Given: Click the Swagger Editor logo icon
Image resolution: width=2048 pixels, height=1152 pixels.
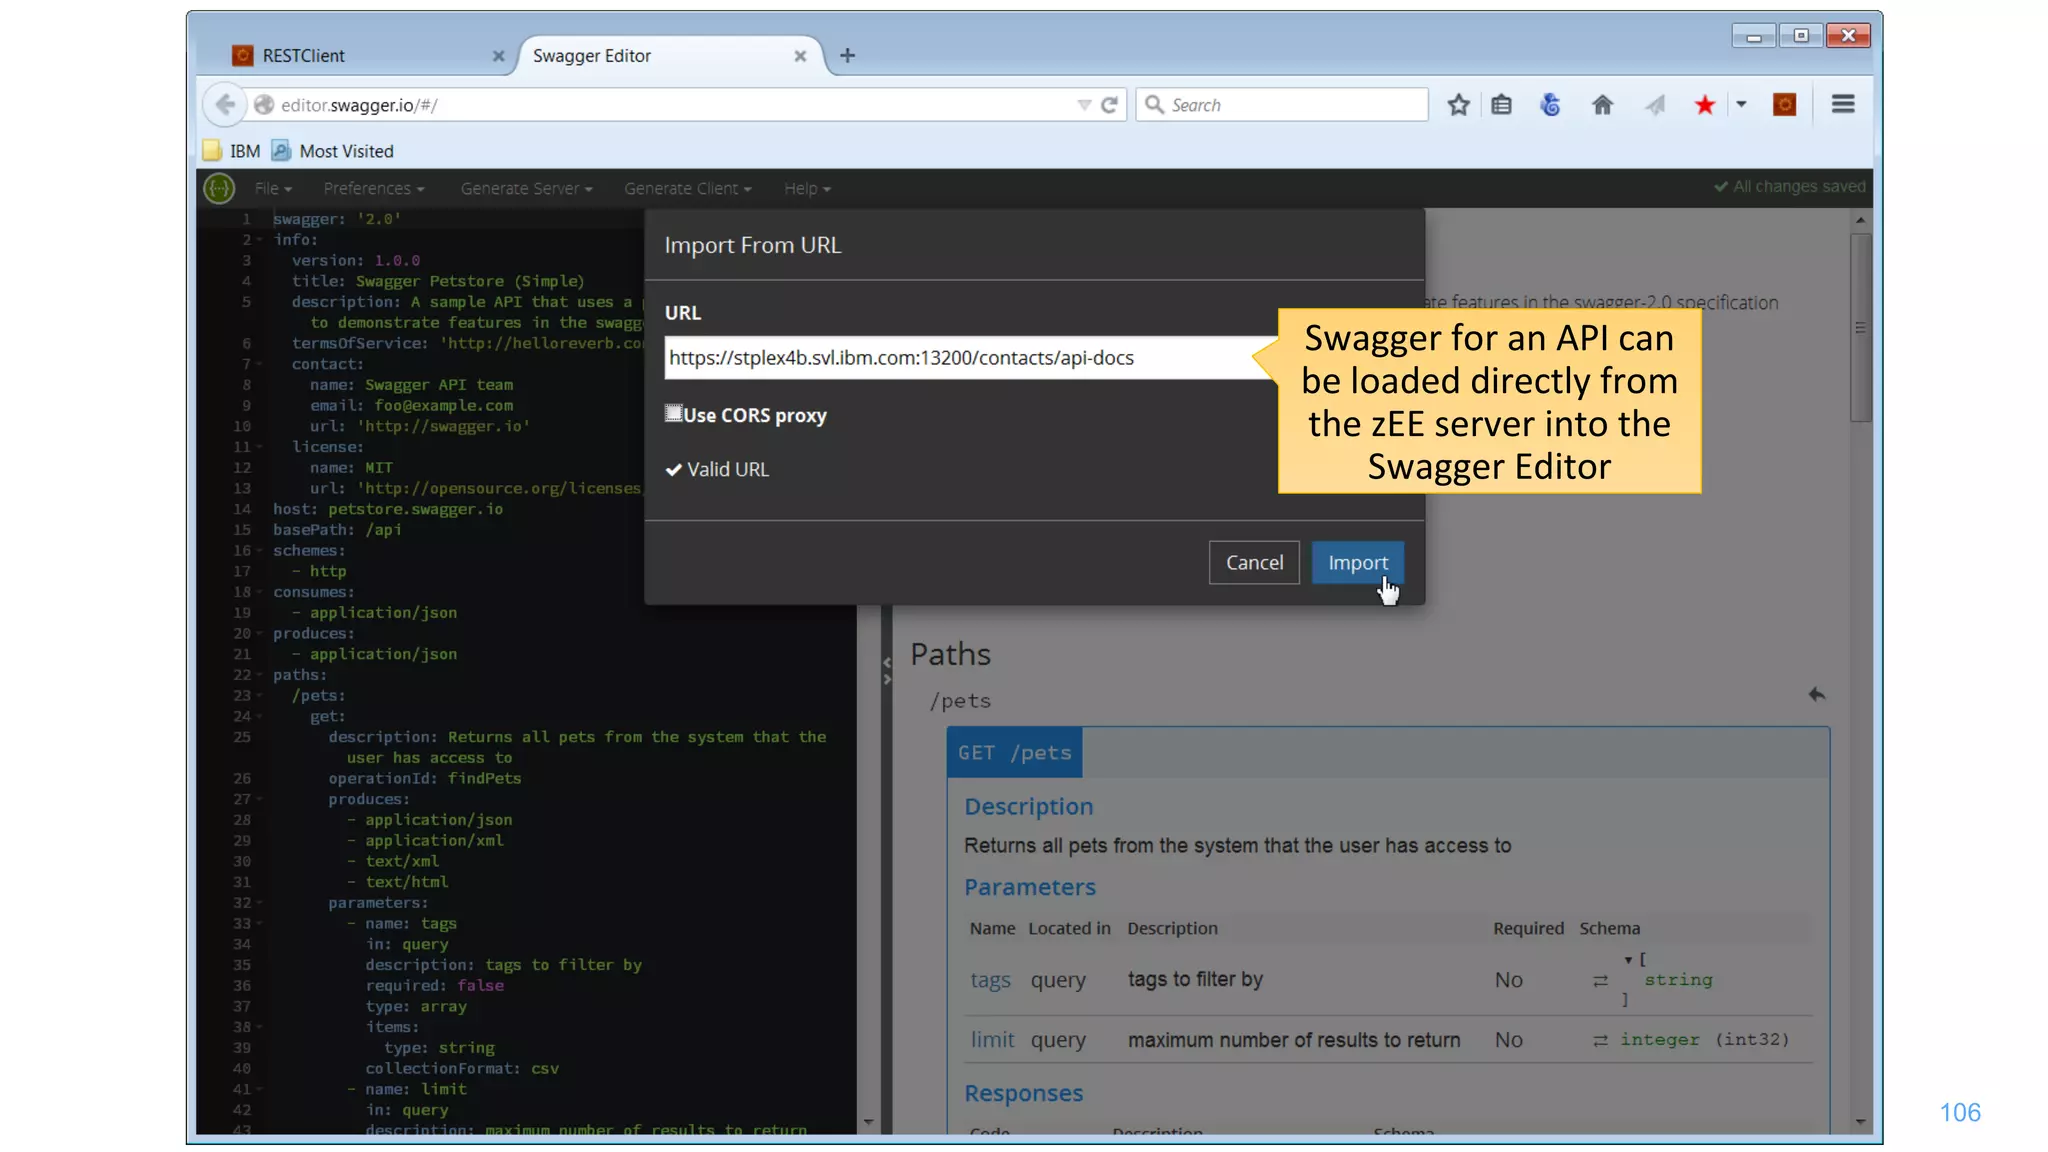Looking at the screenshot, I should [x=219, y=188].
